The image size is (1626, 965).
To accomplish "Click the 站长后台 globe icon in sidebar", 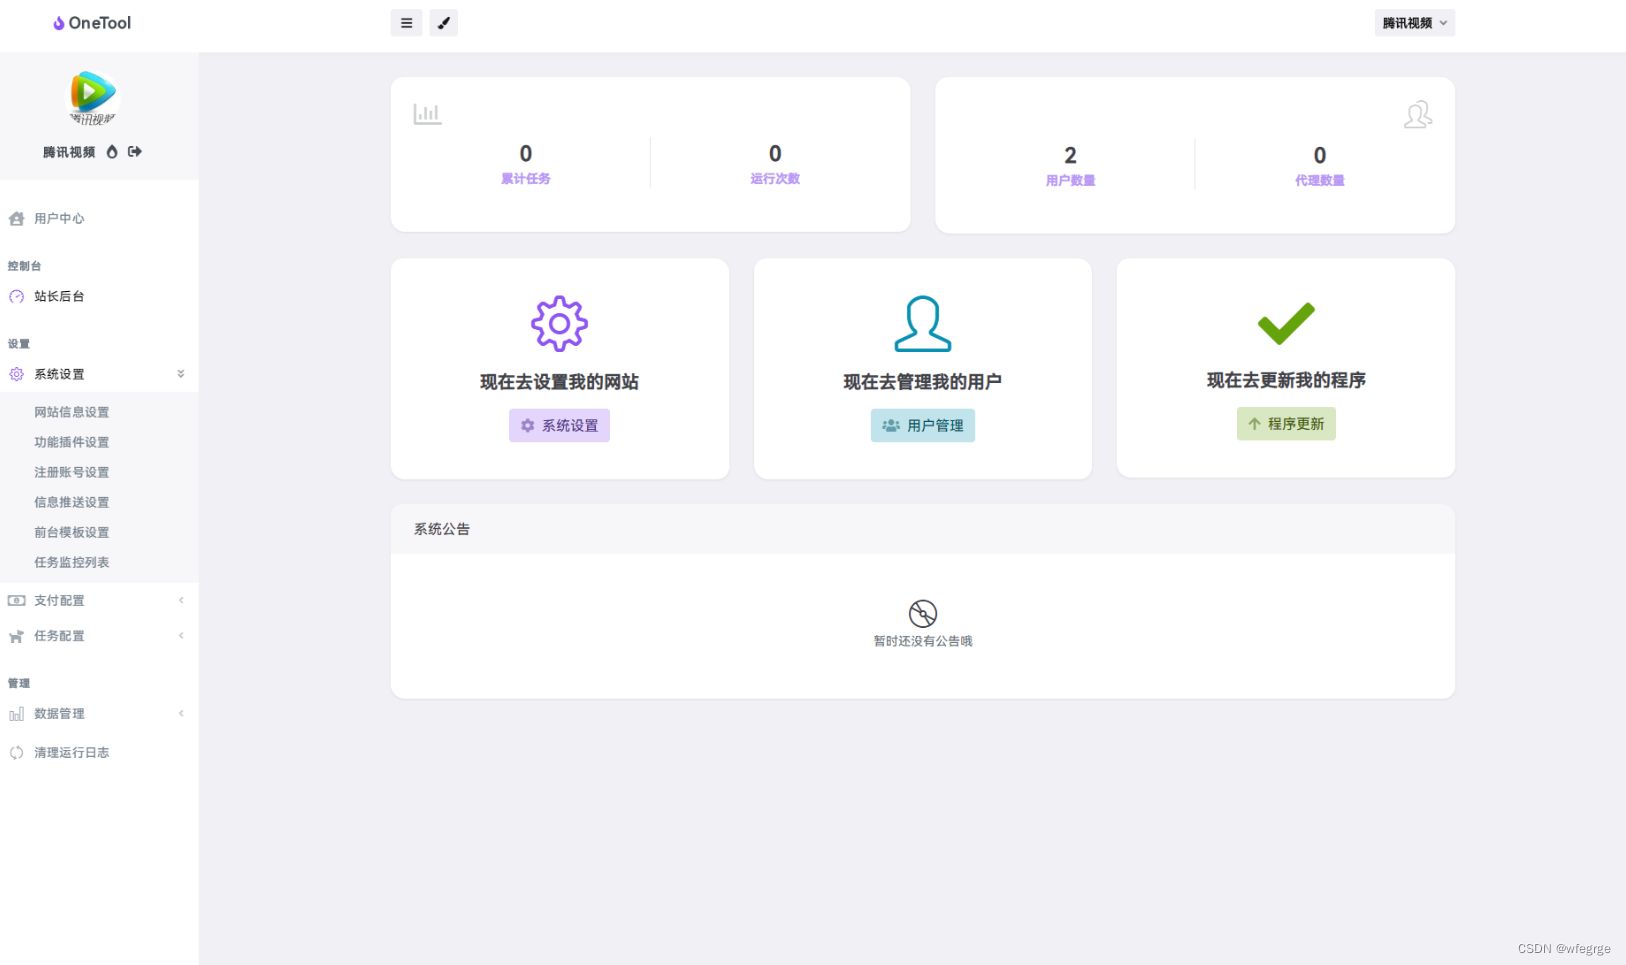I will 16,296.
